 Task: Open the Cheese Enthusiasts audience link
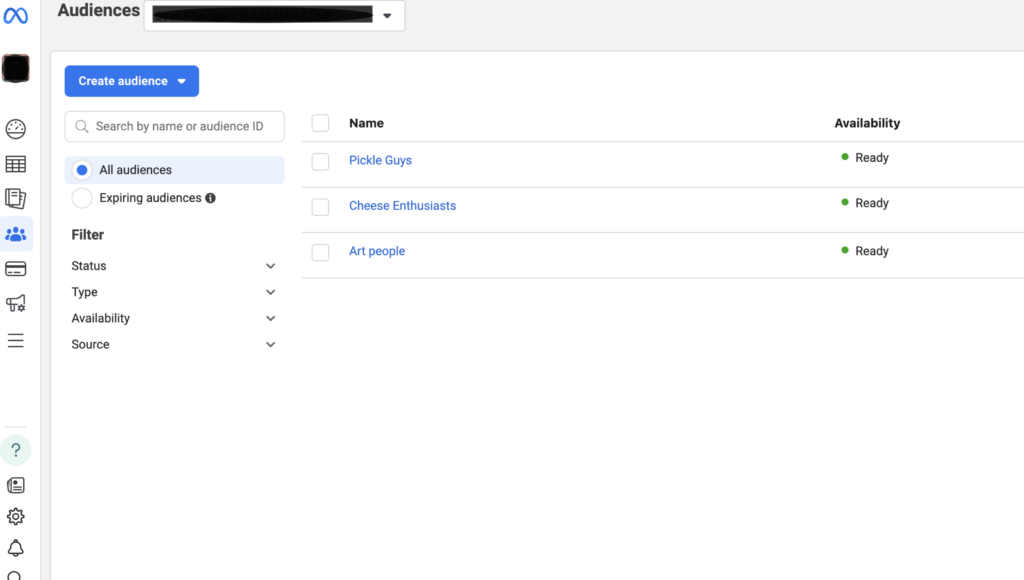point(402,206)
